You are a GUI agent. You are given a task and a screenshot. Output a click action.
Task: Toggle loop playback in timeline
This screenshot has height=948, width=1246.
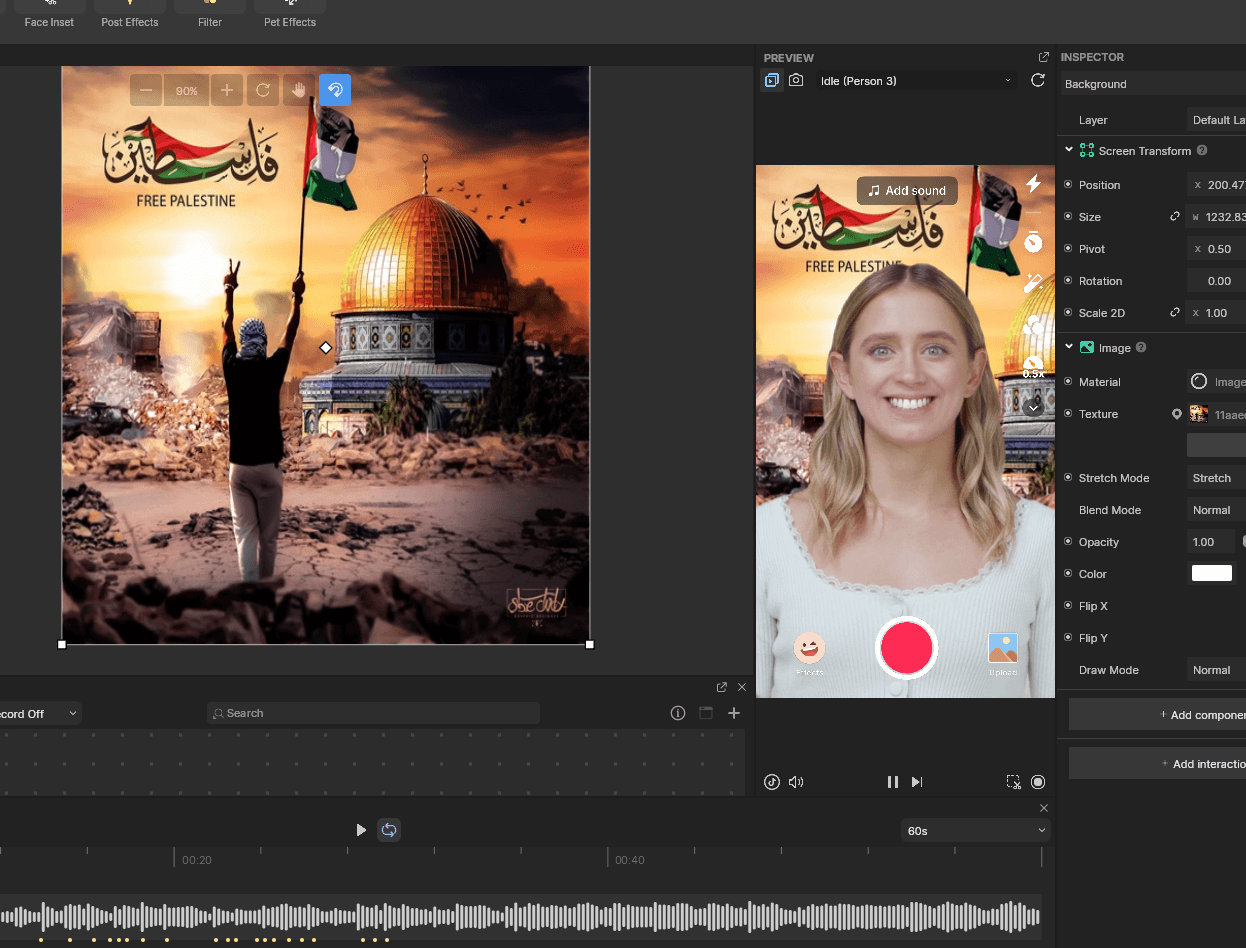click(x=389, y=830)
